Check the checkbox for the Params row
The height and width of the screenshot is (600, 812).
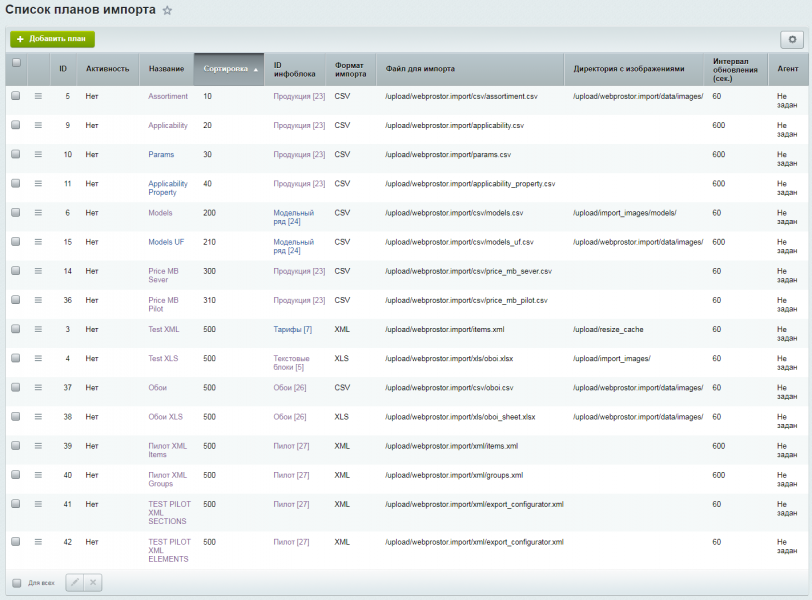[15, 154]
